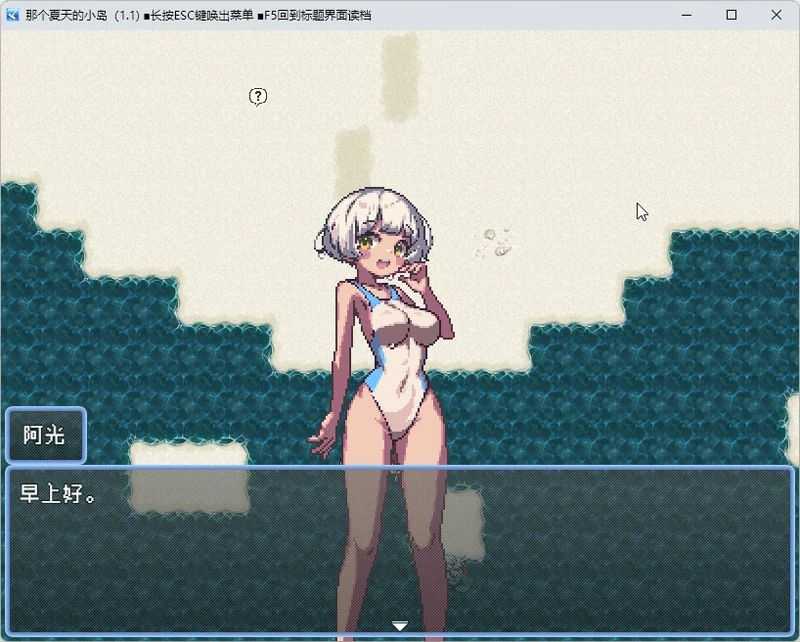Image resolution: width=800 pixels, height=642 pixels.
Task: Maximize the game window
Action: coord(731,15)
